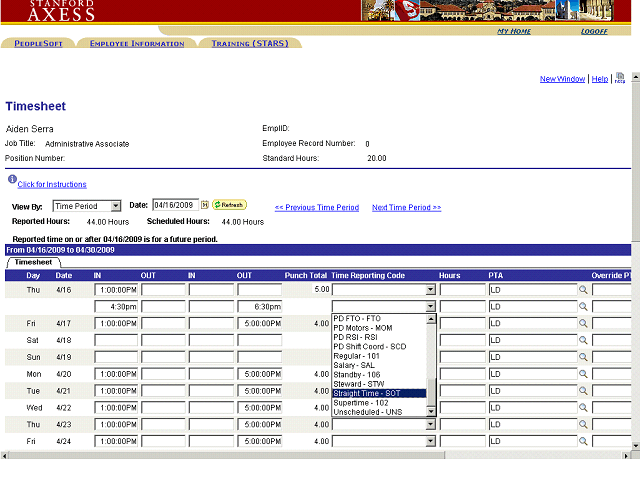Choose Regular - 101 from the open list
The width and height of the screenshot is (640, 479).
coord(356,356)
